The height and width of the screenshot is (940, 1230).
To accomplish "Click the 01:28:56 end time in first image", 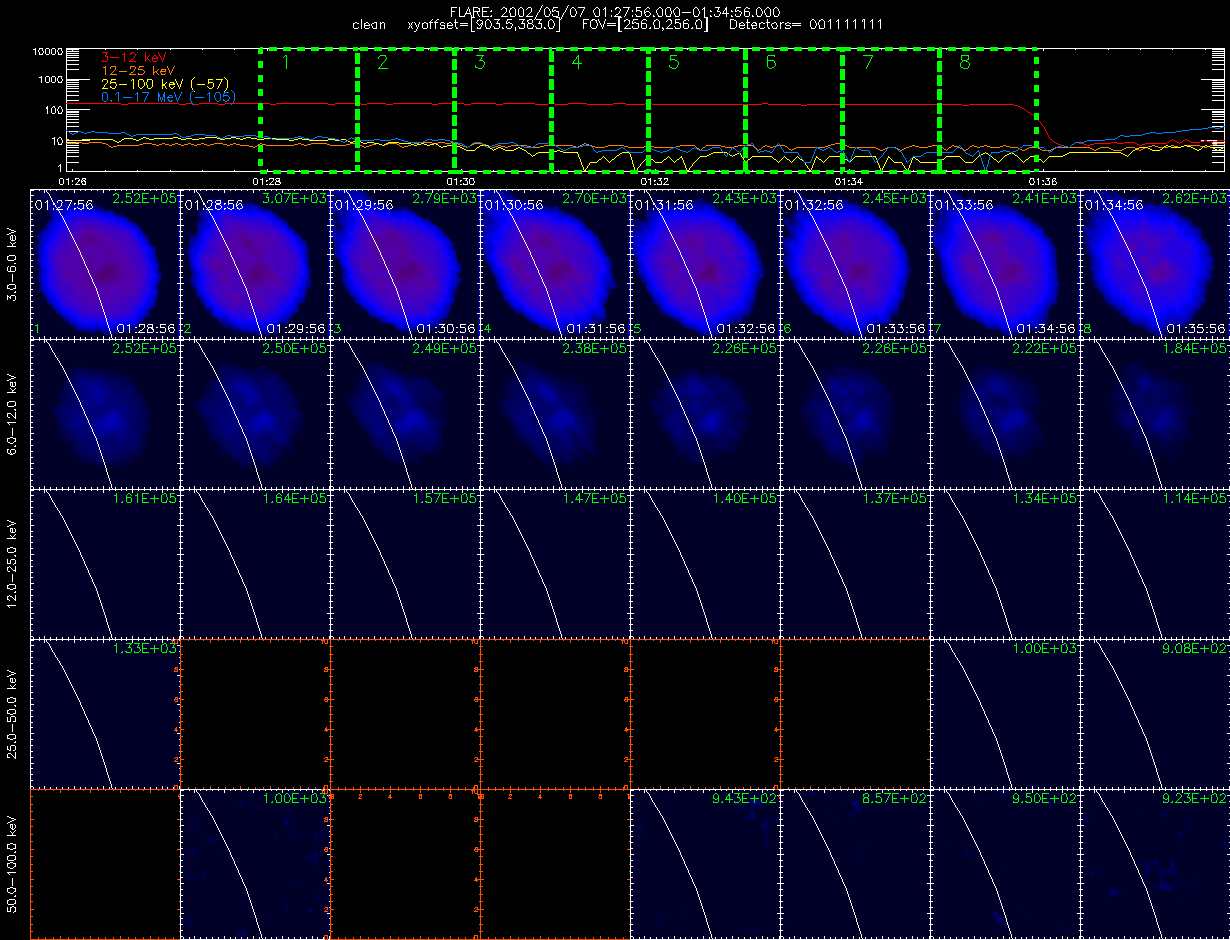I will tap(145, 328).
